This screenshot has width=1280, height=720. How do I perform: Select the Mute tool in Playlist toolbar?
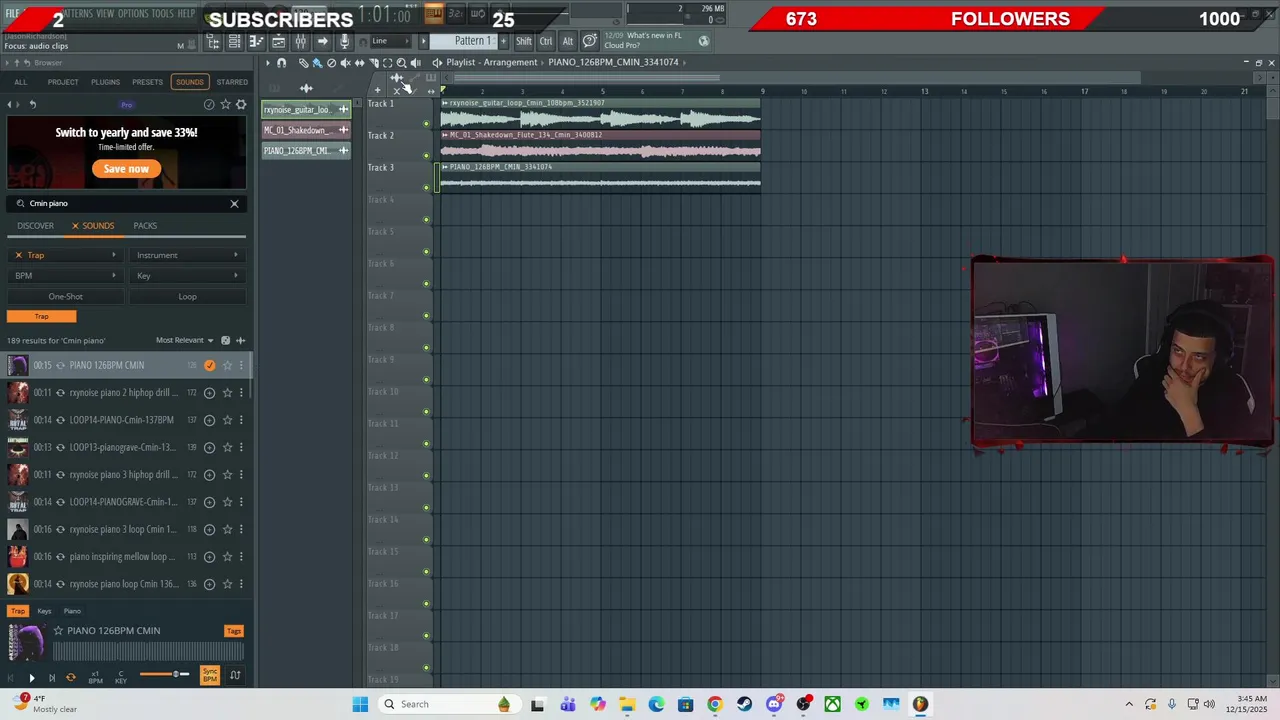tap(345, 62)
